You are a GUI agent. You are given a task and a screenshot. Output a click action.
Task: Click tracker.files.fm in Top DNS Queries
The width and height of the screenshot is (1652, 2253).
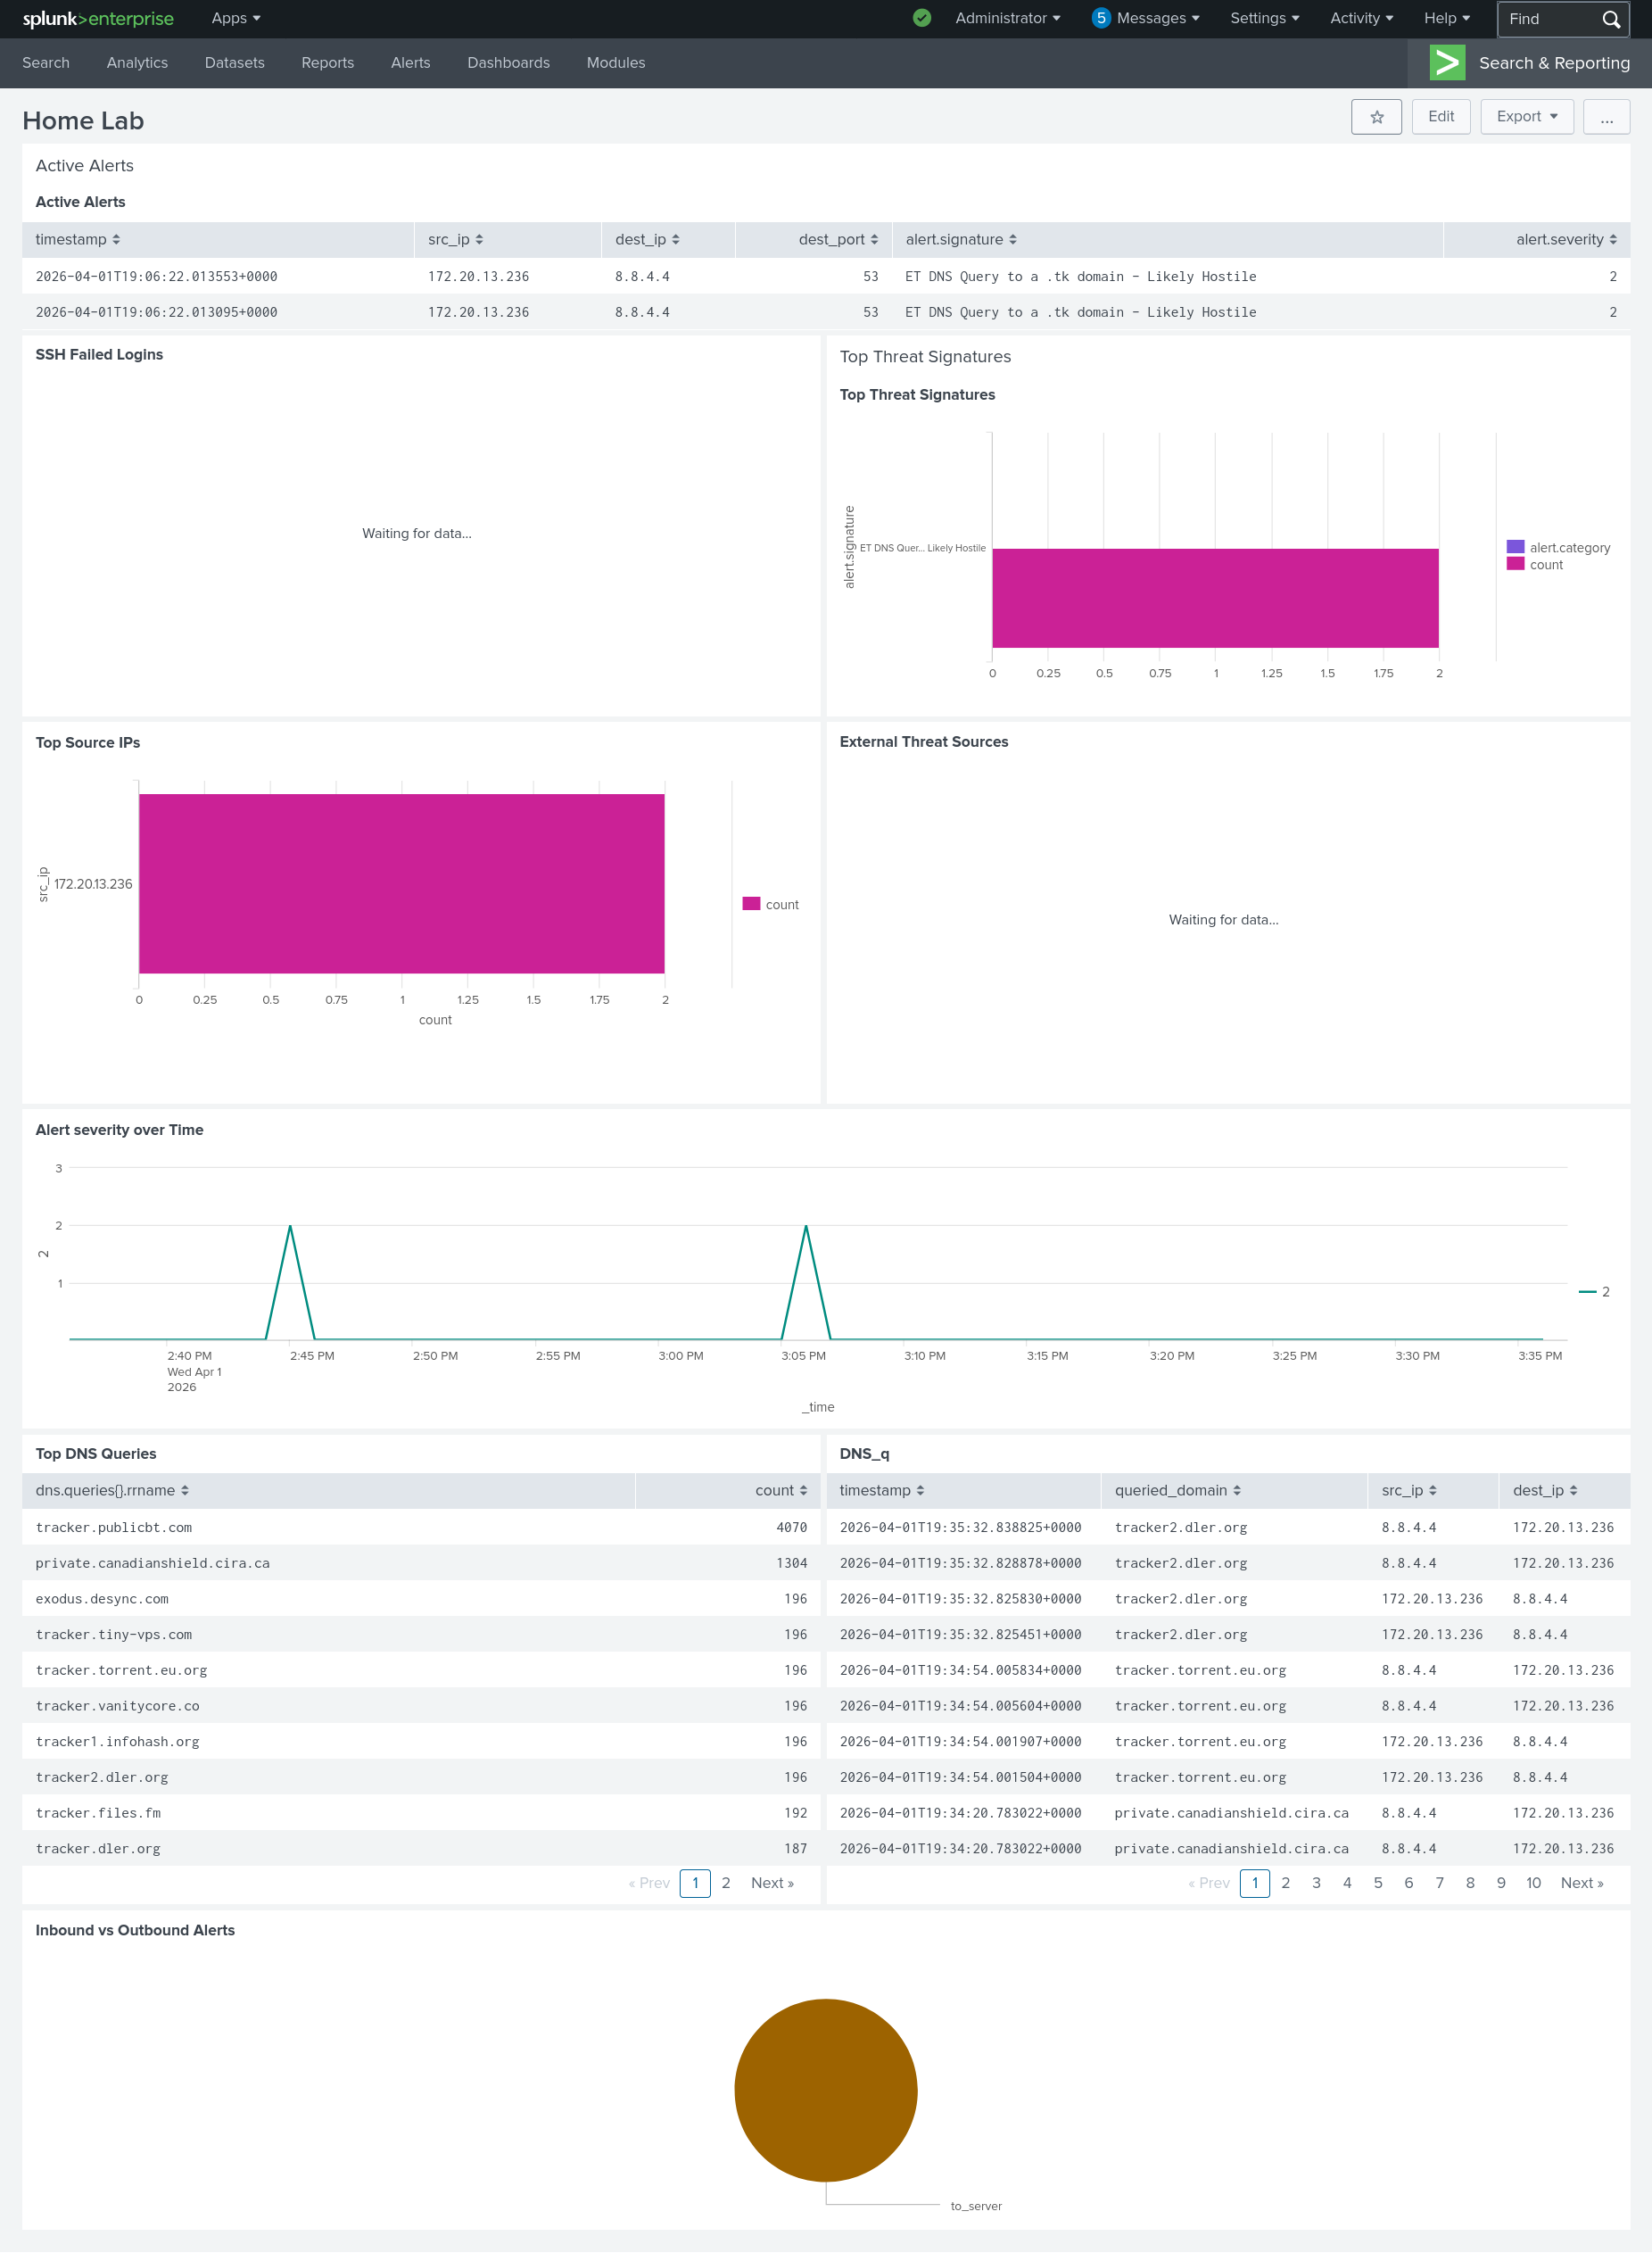(98, 1813)
